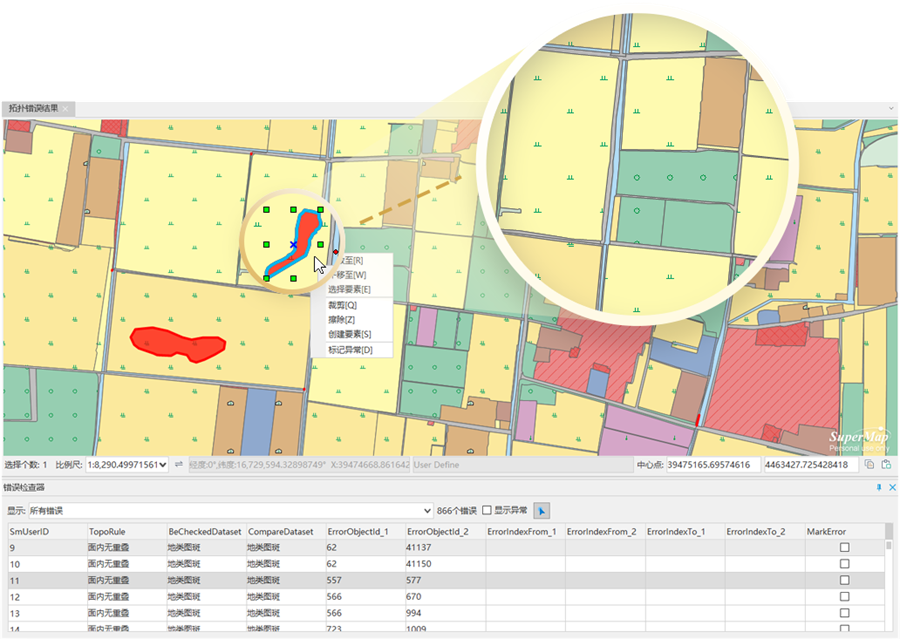Check MarkError box for row 9
Image resolution: width=900 pixels, height=639 pixels.
[x=845, y=548]
